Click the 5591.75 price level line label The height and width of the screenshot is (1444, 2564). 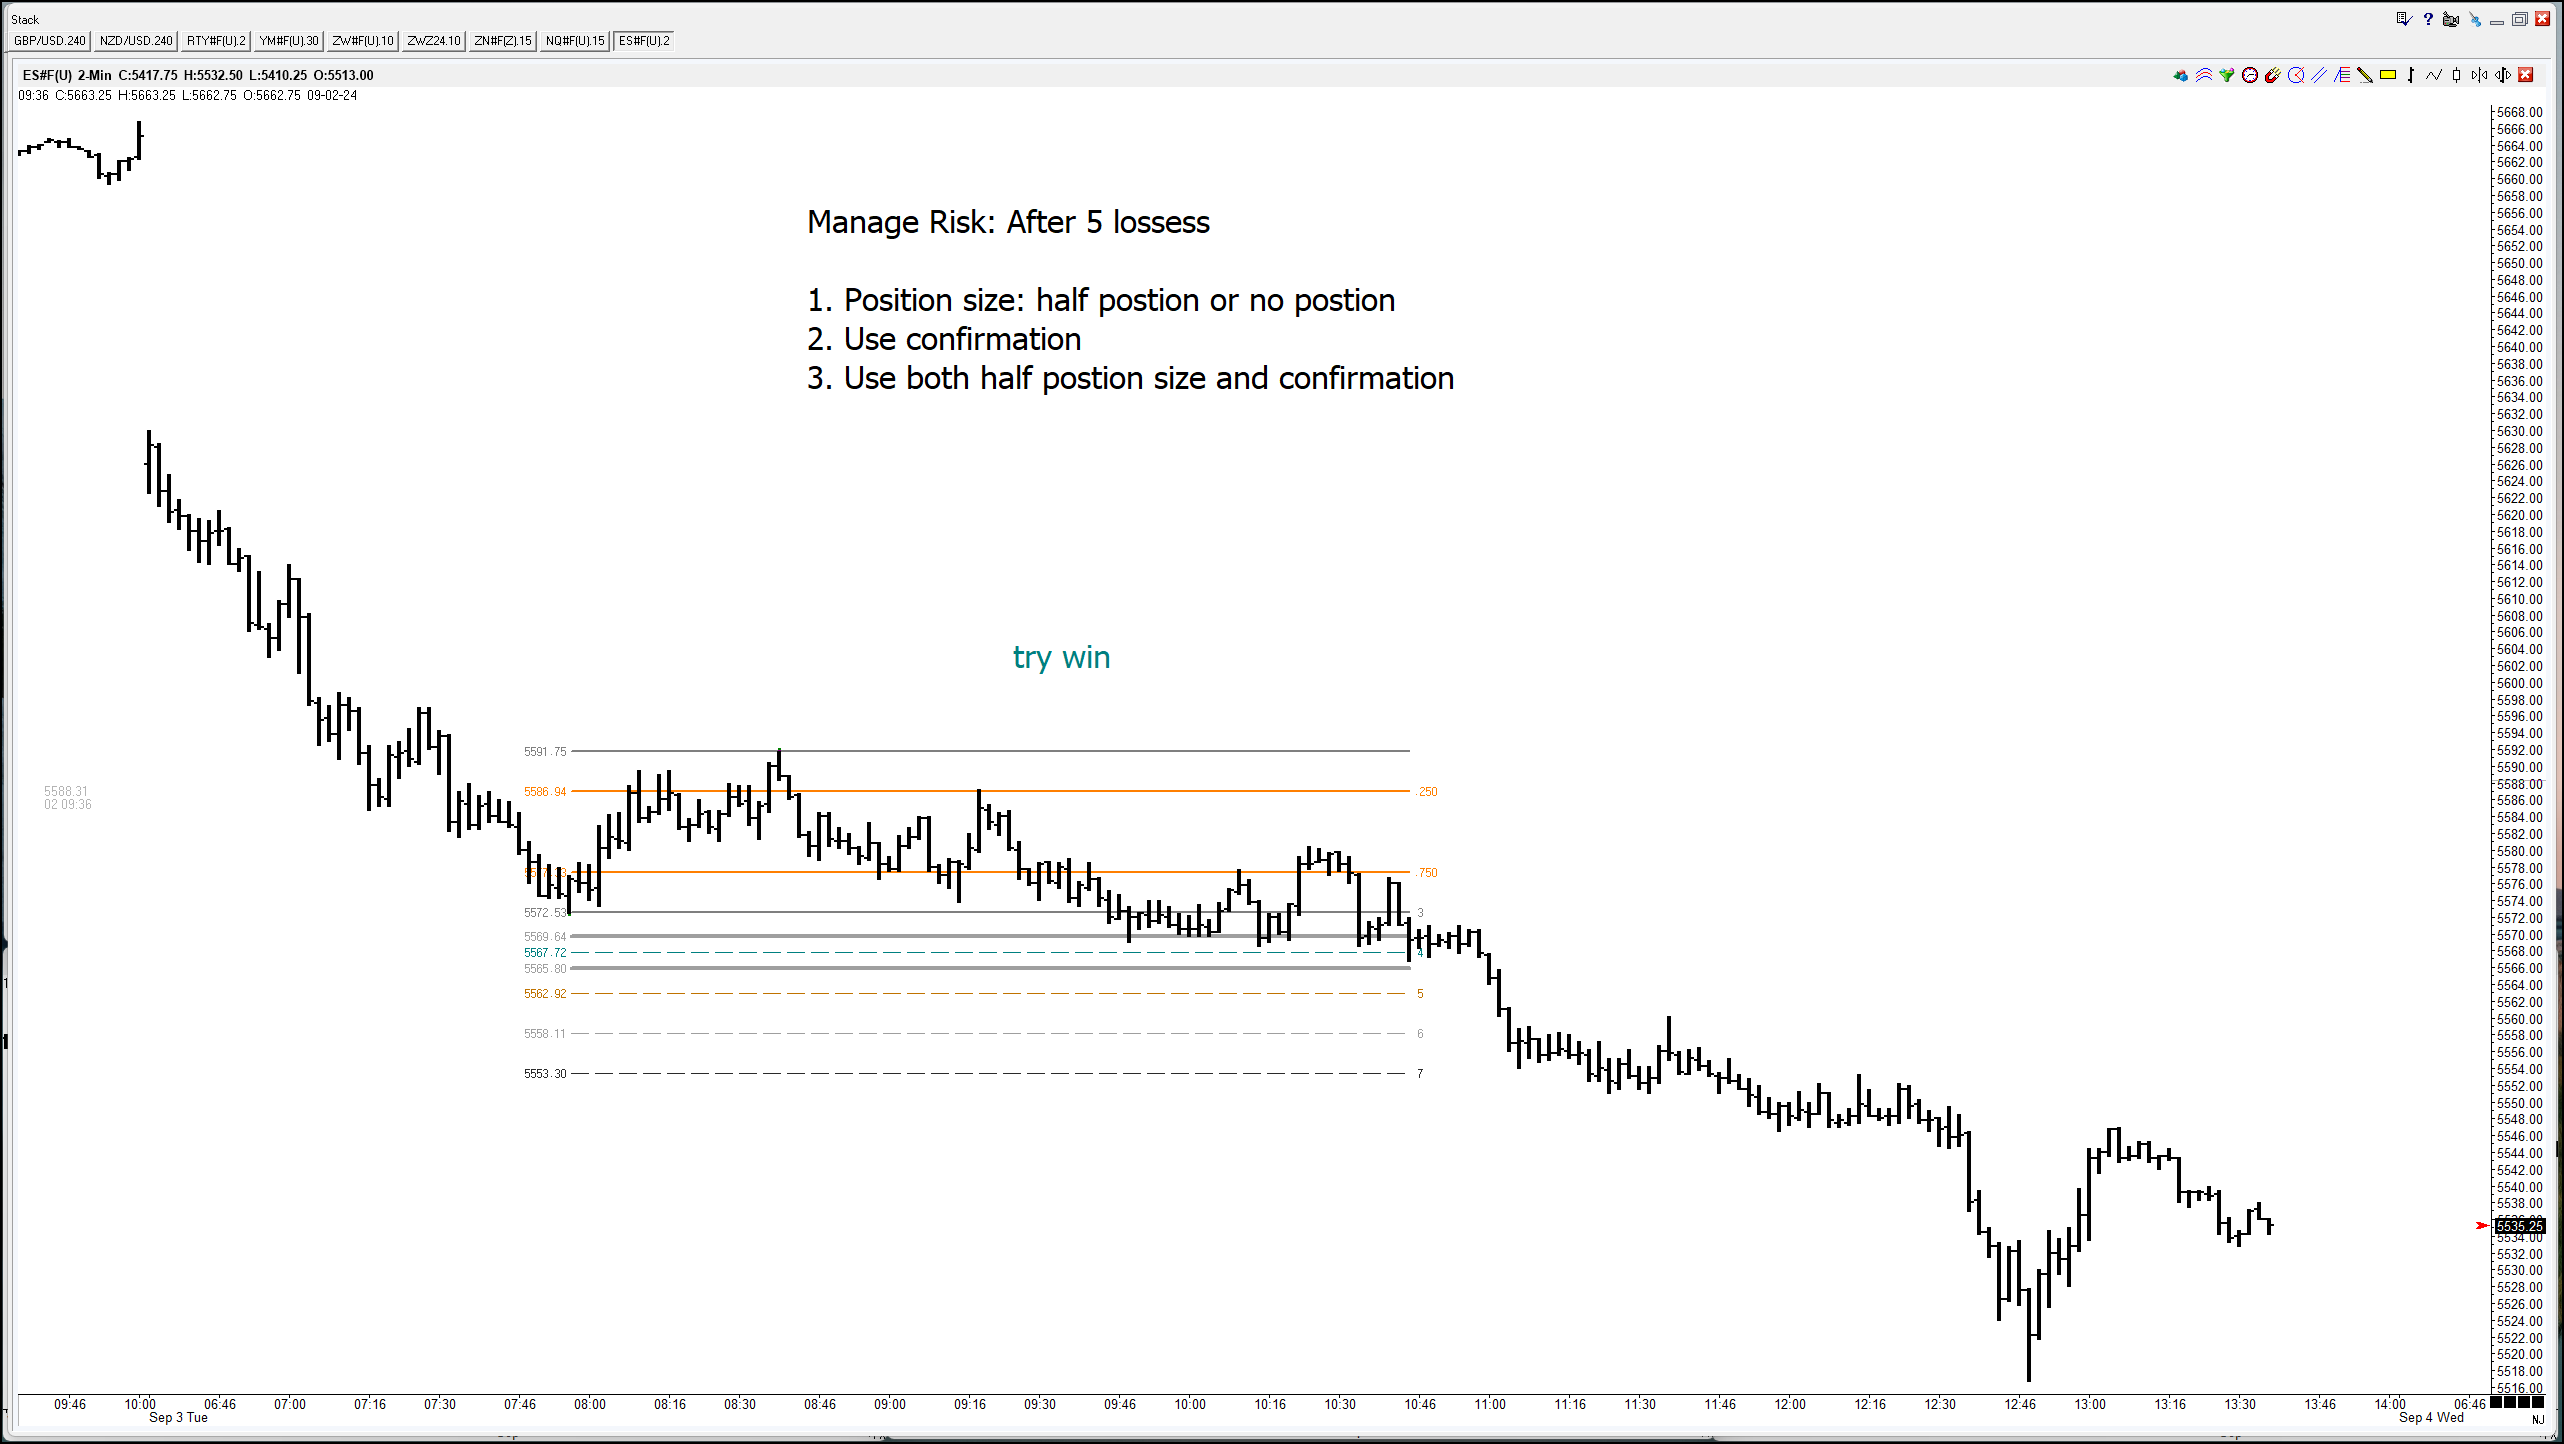[x=544, y=751]
